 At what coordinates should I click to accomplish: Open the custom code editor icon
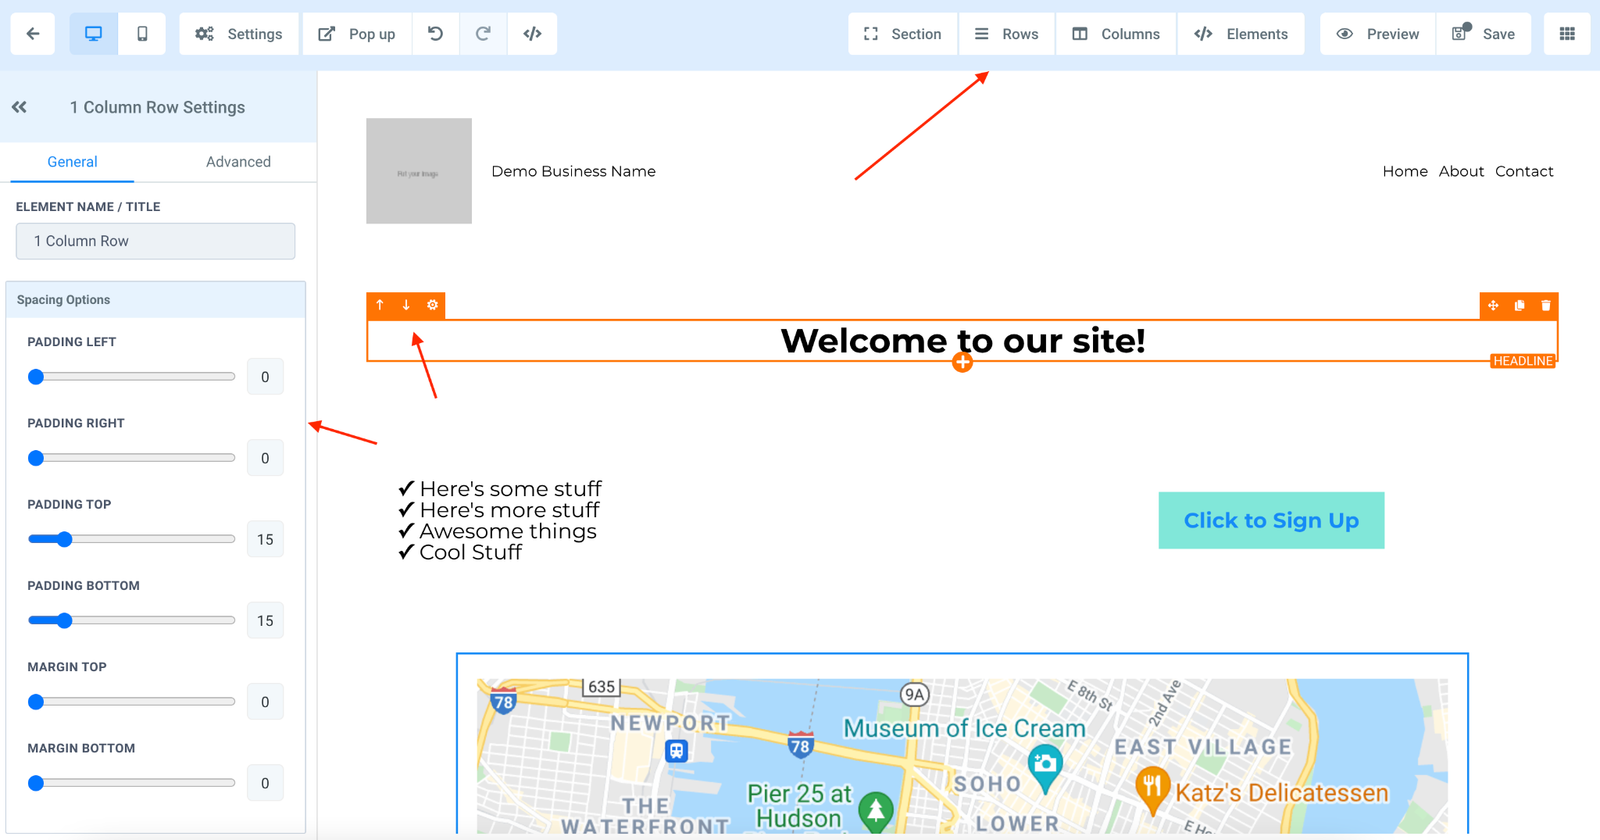532,34
